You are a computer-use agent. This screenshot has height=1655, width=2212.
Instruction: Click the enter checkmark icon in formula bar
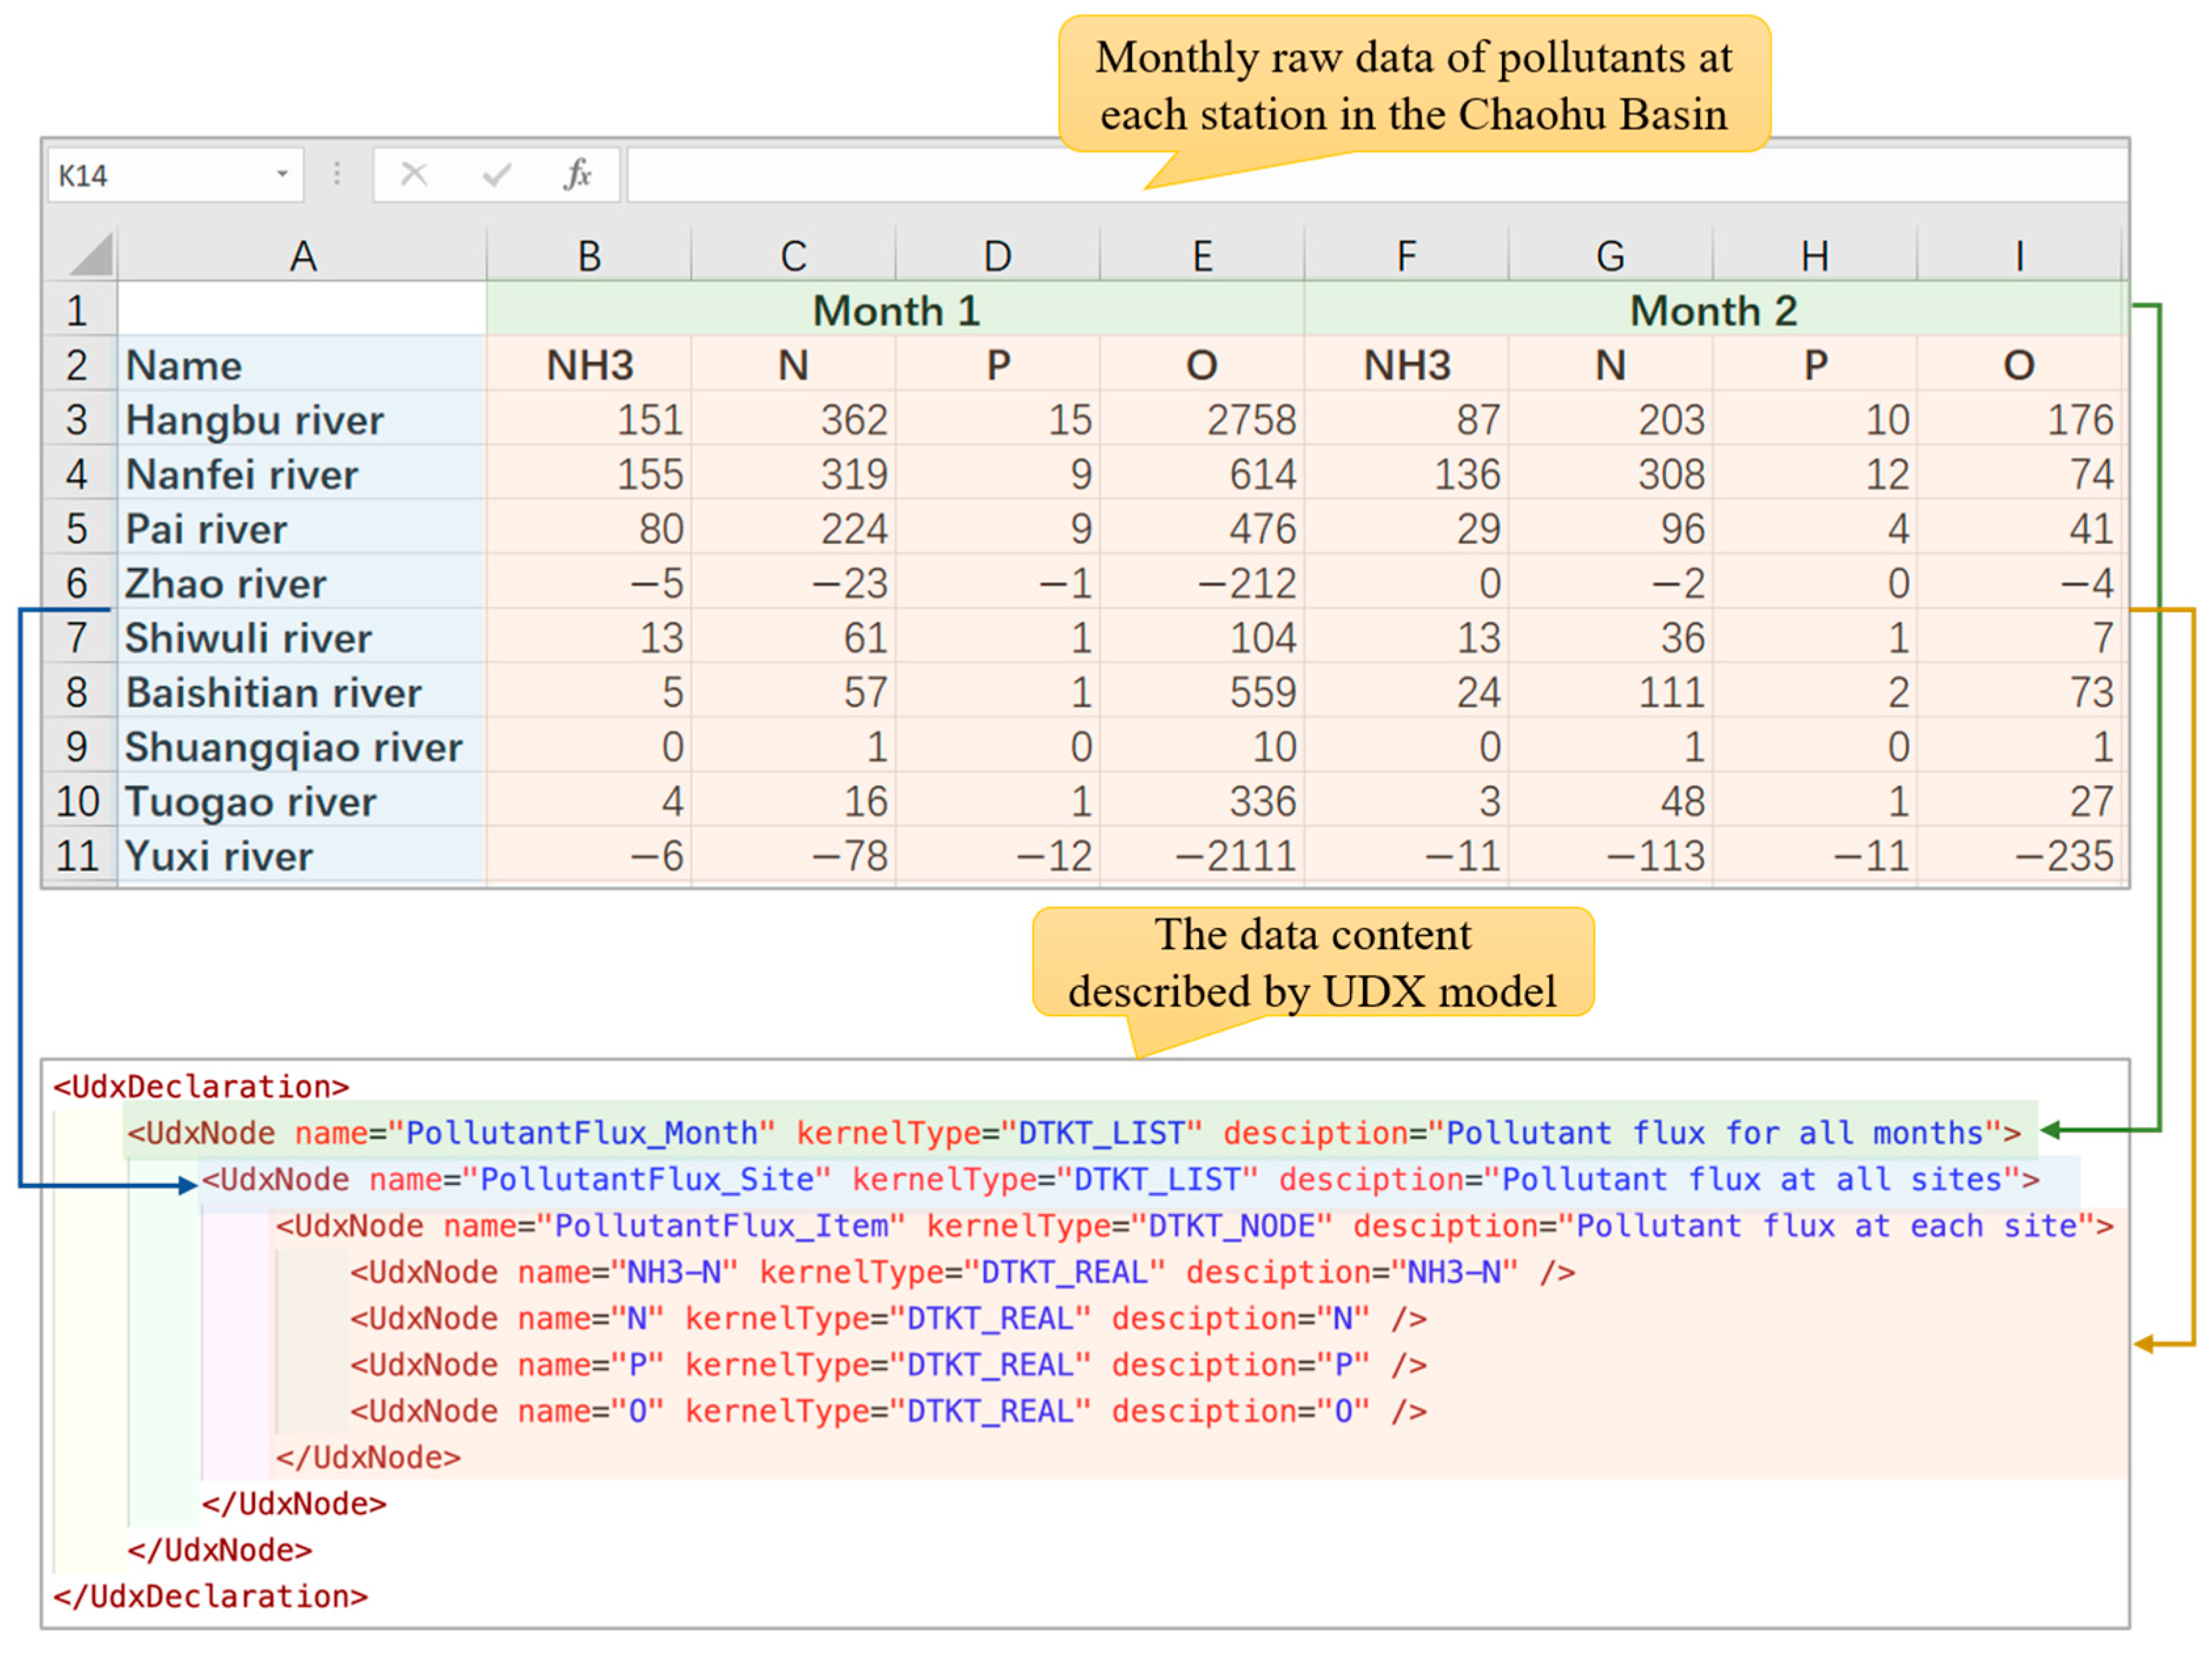click(x=496, y=175)
